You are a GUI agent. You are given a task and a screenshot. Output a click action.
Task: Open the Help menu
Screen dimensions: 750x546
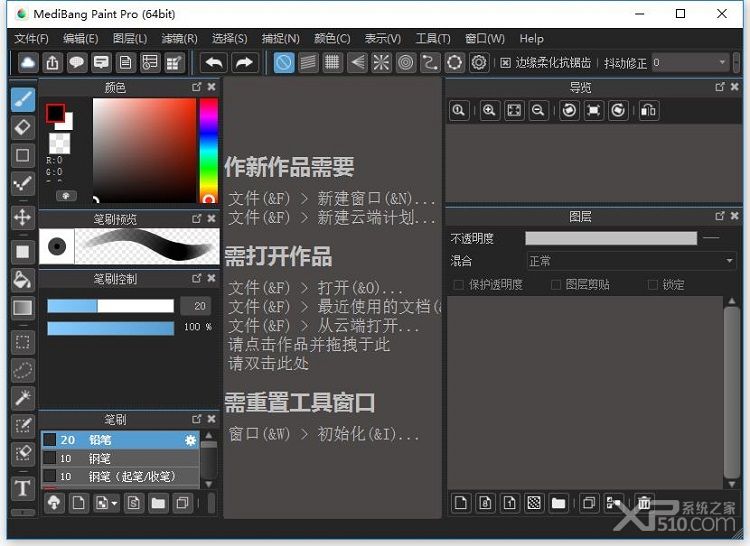[531, 39]
